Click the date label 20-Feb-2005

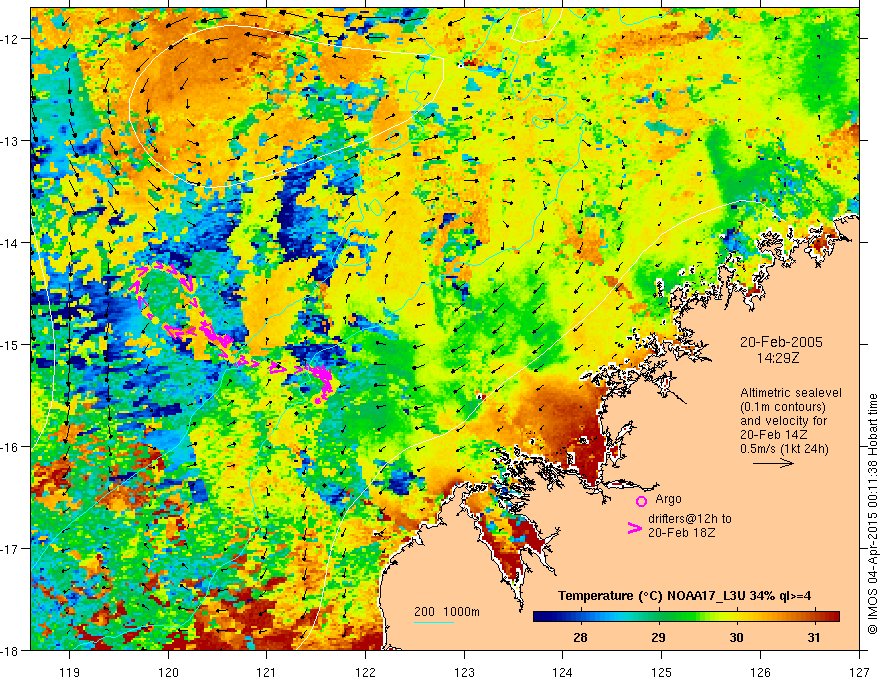pyautogui.click(x=781, y=342)
